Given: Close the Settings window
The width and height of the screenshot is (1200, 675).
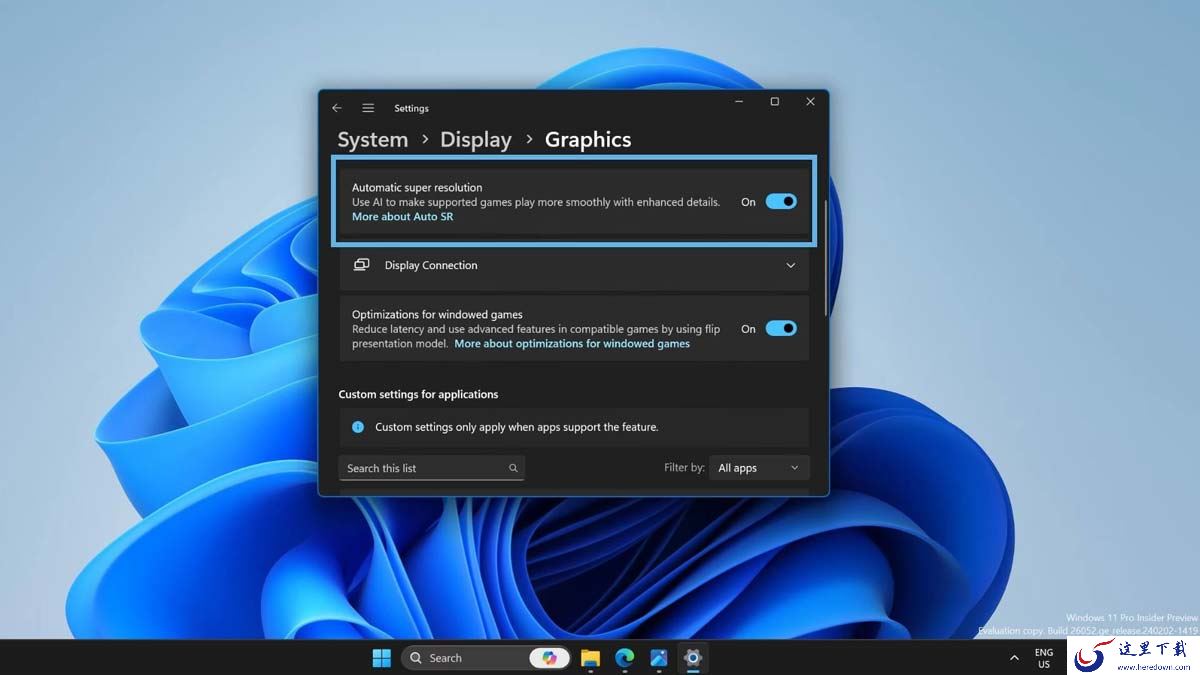Looking at the screenshot, I should [810, 101].
